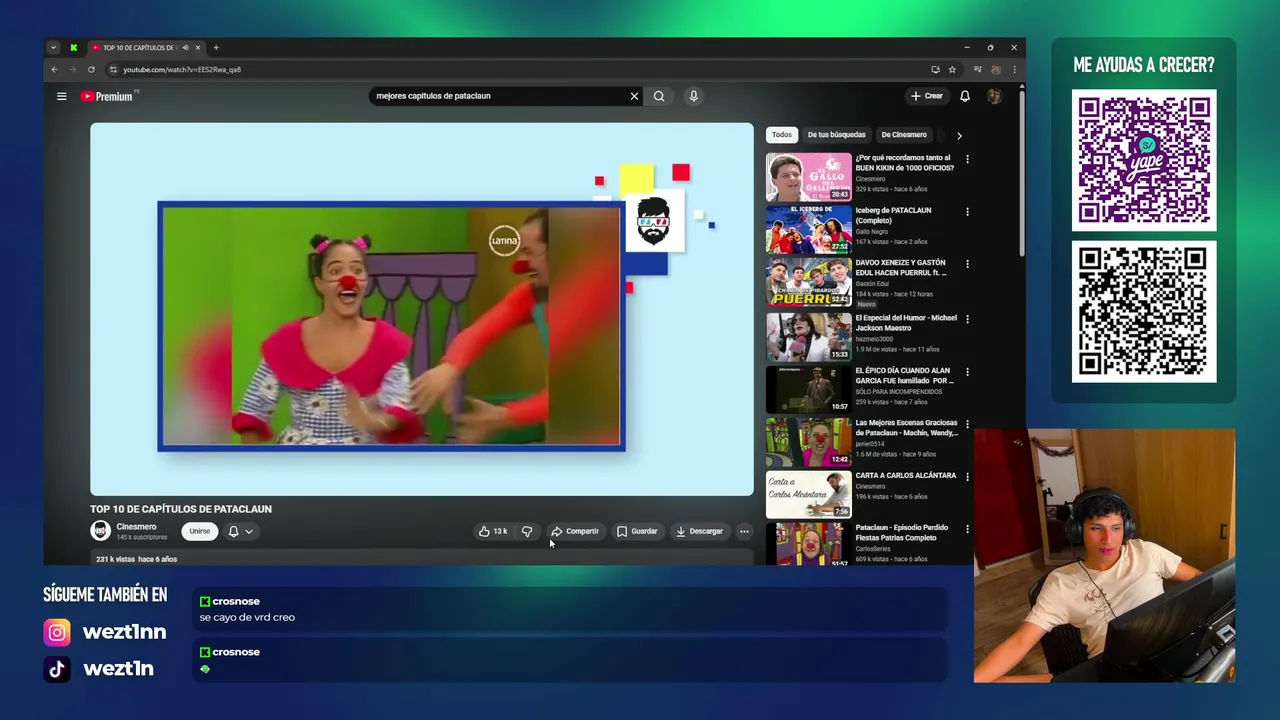1280x720 pixels.
Task: Open options menu for Las Mejores Escenas
Action: pyautogui.click(x=967, y=424)
